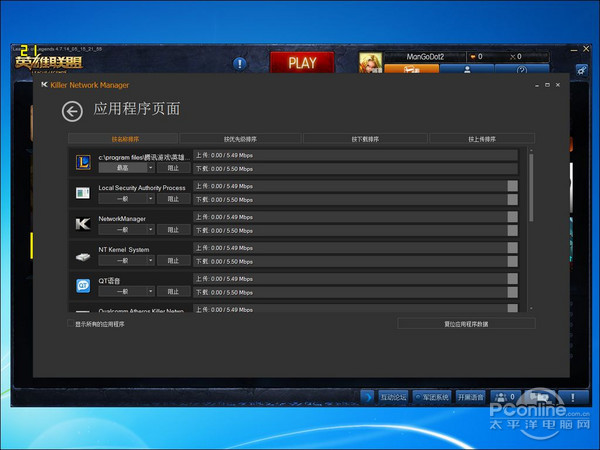Viewport: 600px width, 450px height.
Task: Click the scroll down arrow of app list
Action: coord(531,308)
